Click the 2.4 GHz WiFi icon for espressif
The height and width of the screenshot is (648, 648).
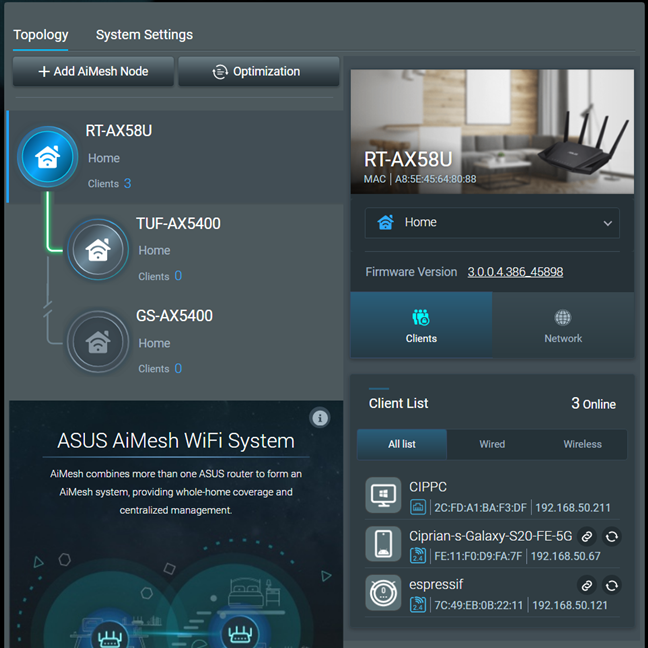[418, 604]
